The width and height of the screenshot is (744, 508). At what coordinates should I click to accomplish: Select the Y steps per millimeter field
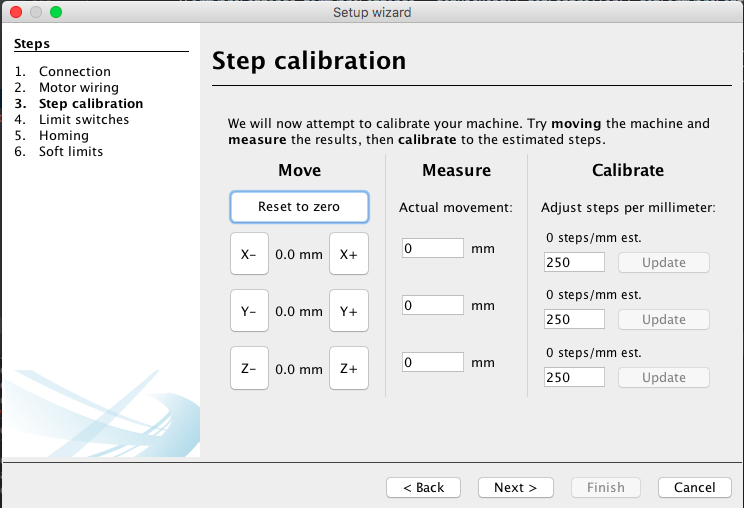[x=574, y=319]
